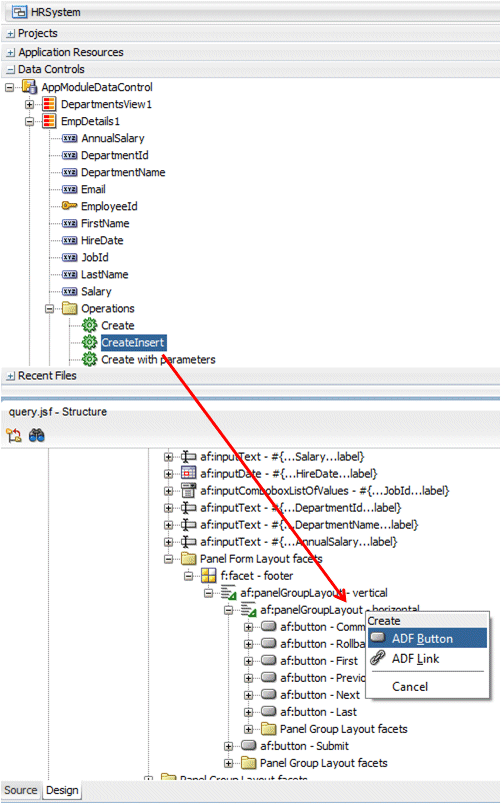
Task: Collapse the EmpDetails1 node
Action: [30, 122]
